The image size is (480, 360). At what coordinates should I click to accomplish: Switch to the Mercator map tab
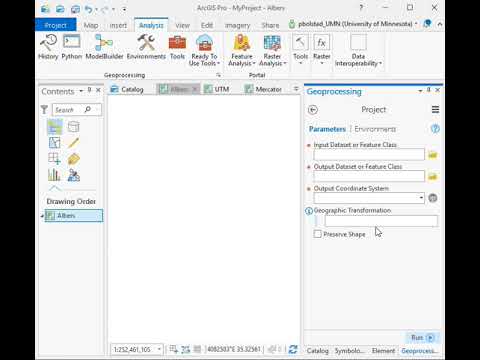pos(263,89)
